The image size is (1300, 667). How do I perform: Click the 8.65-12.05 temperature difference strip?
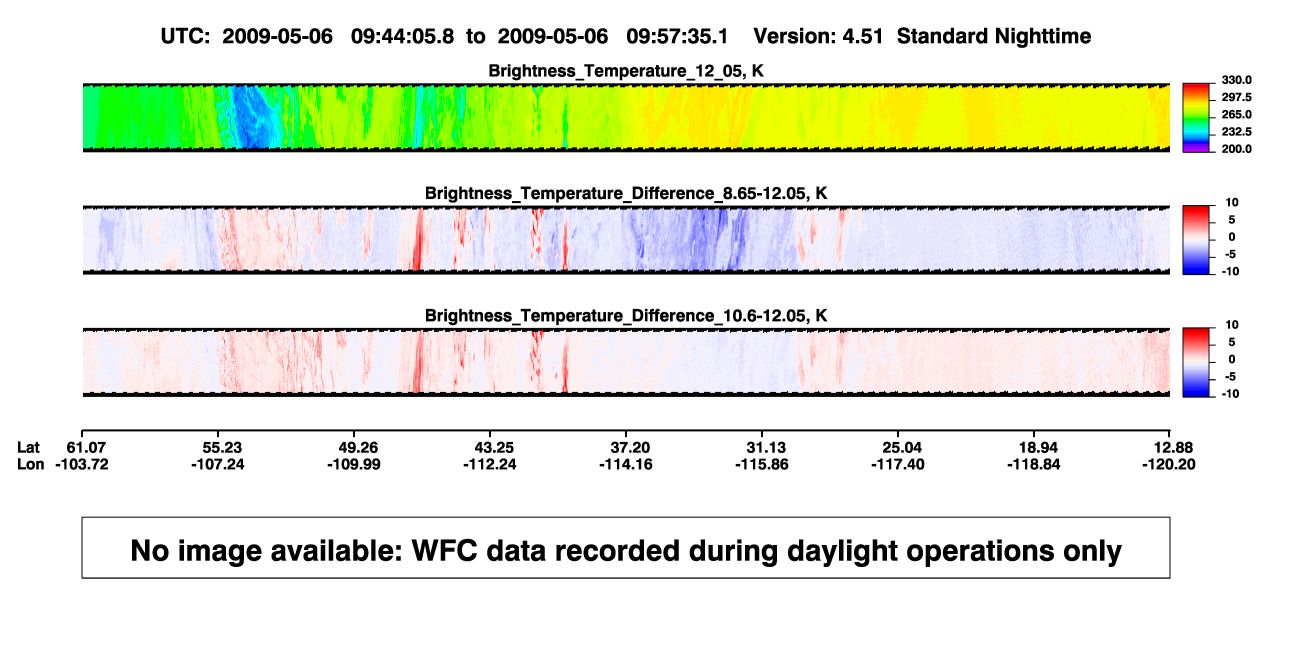pos(626,239)
